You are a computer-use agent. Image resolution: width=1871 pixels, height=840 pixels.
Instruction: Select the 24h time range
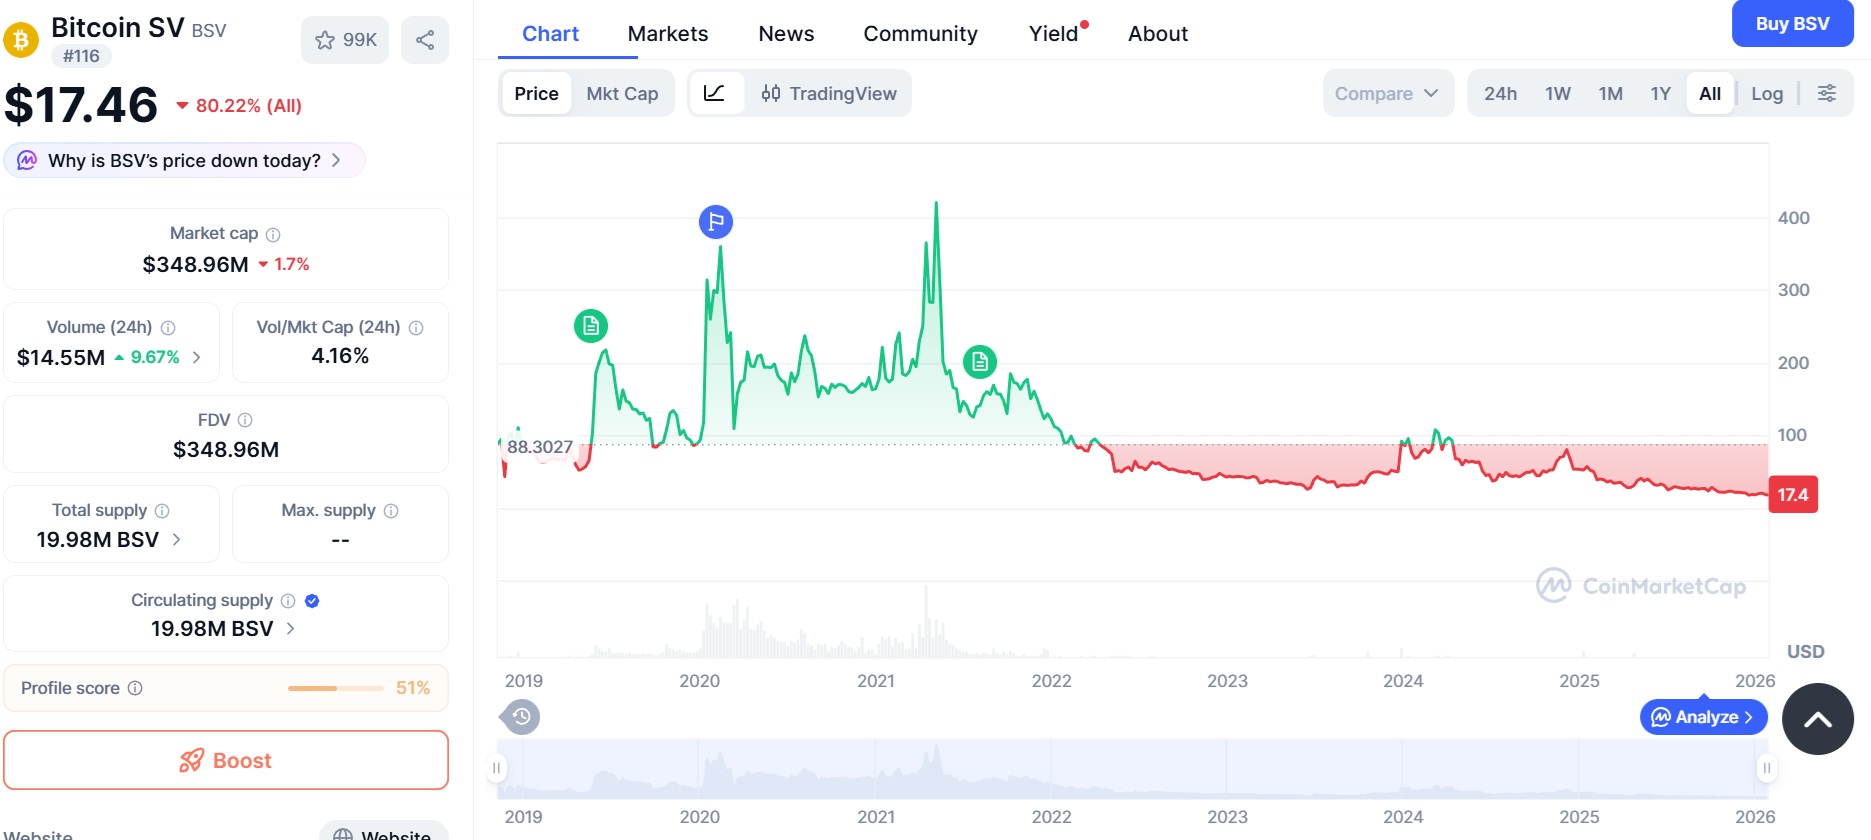(x=1500, y=93)
